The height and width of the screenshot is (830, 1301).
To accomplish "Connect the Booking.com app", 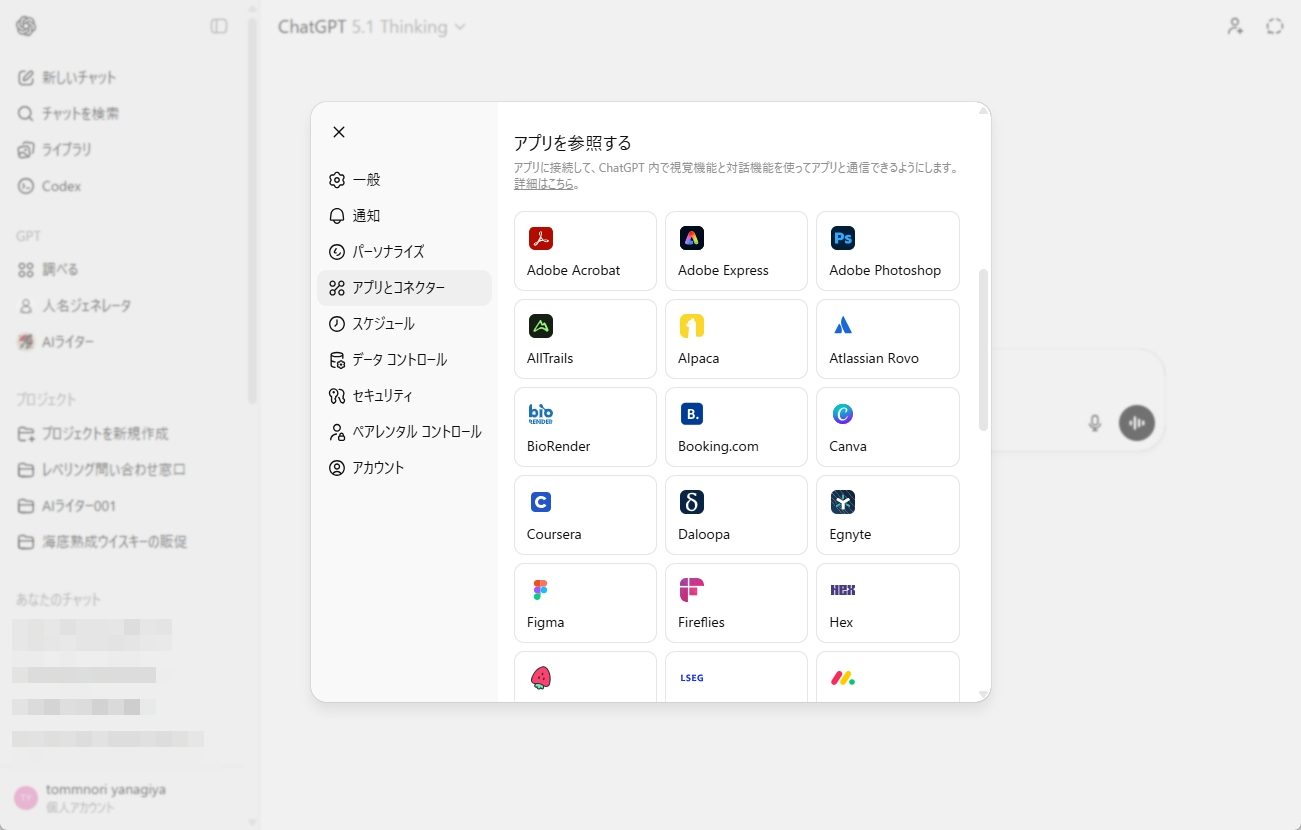I will 735,427.
